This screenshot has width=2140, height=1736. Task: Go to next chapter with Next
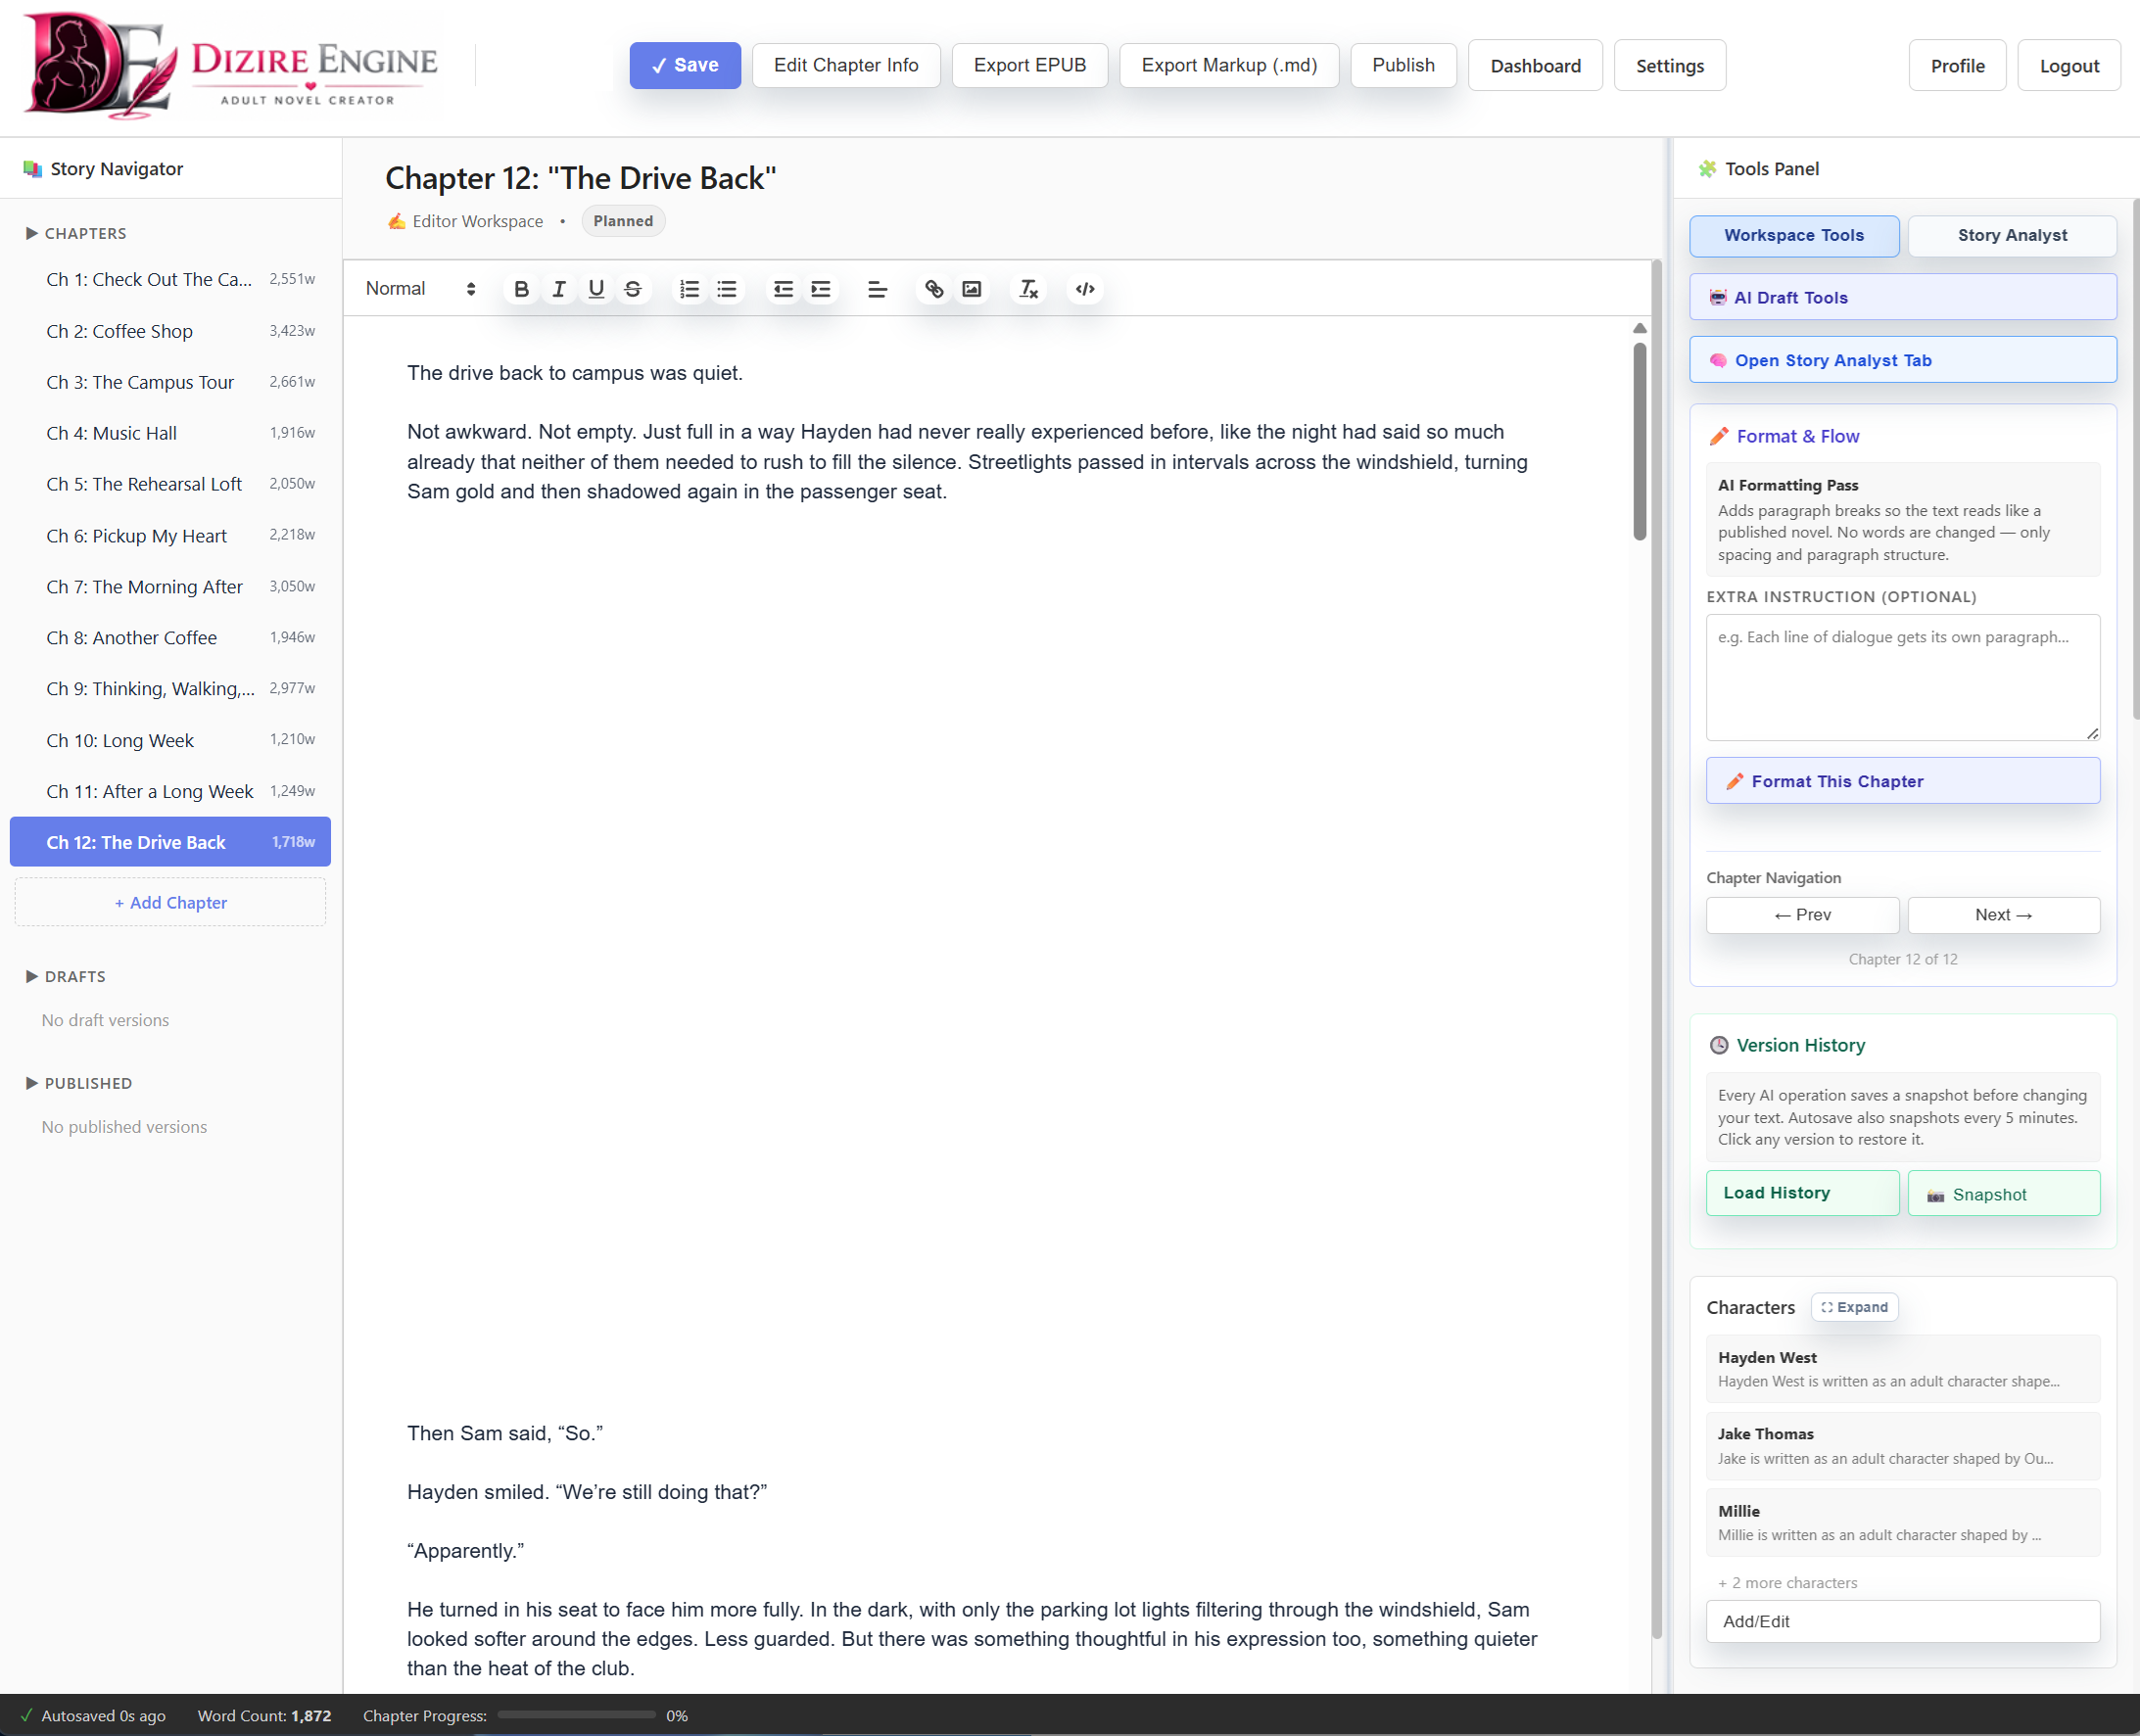point(2004,915)
